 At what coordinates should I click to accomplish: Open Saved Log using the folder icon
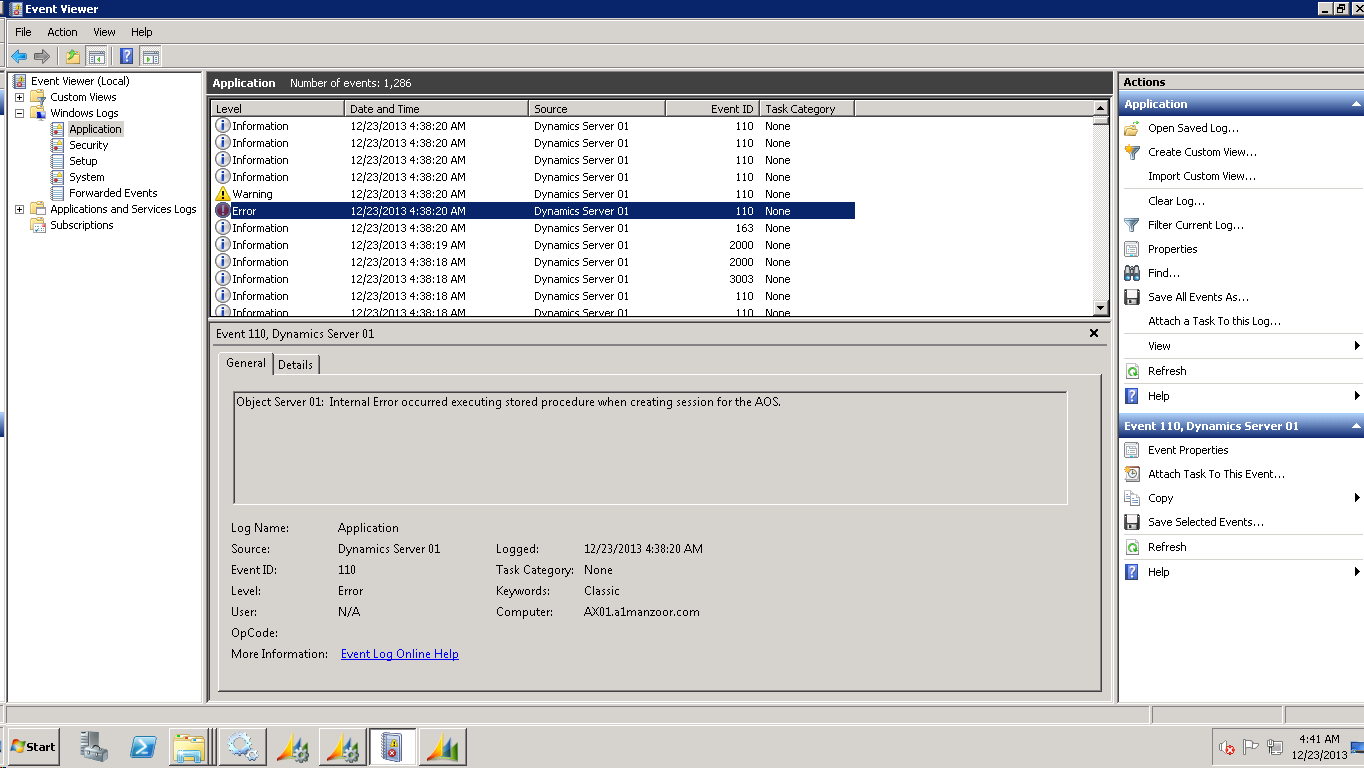click(x=1129, y=127)
